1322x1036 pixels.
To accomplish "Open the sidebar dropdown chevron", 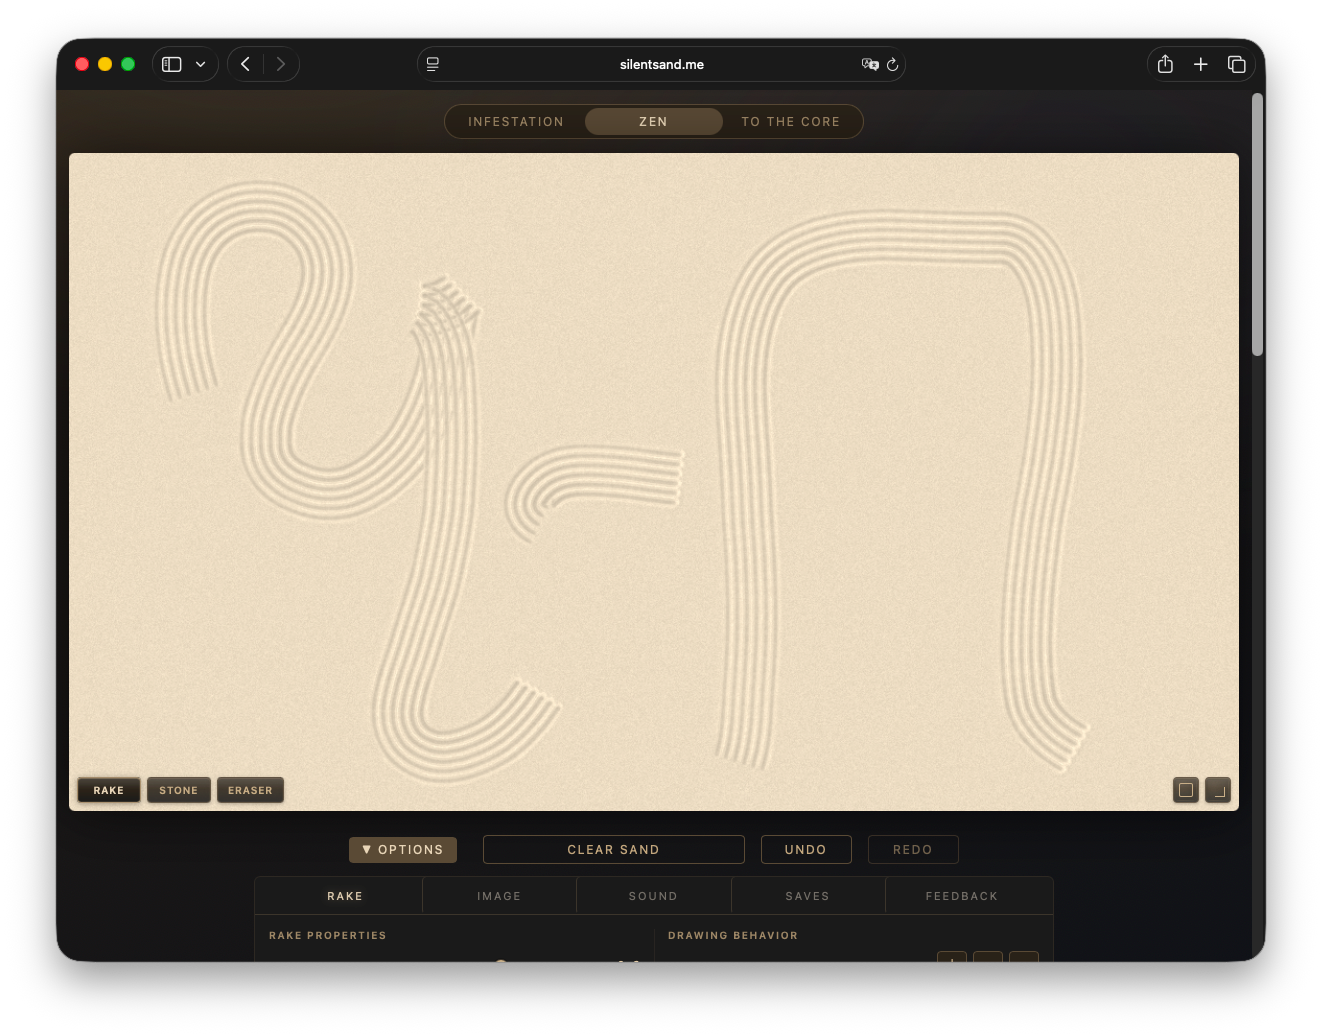I will pos(201,64).
